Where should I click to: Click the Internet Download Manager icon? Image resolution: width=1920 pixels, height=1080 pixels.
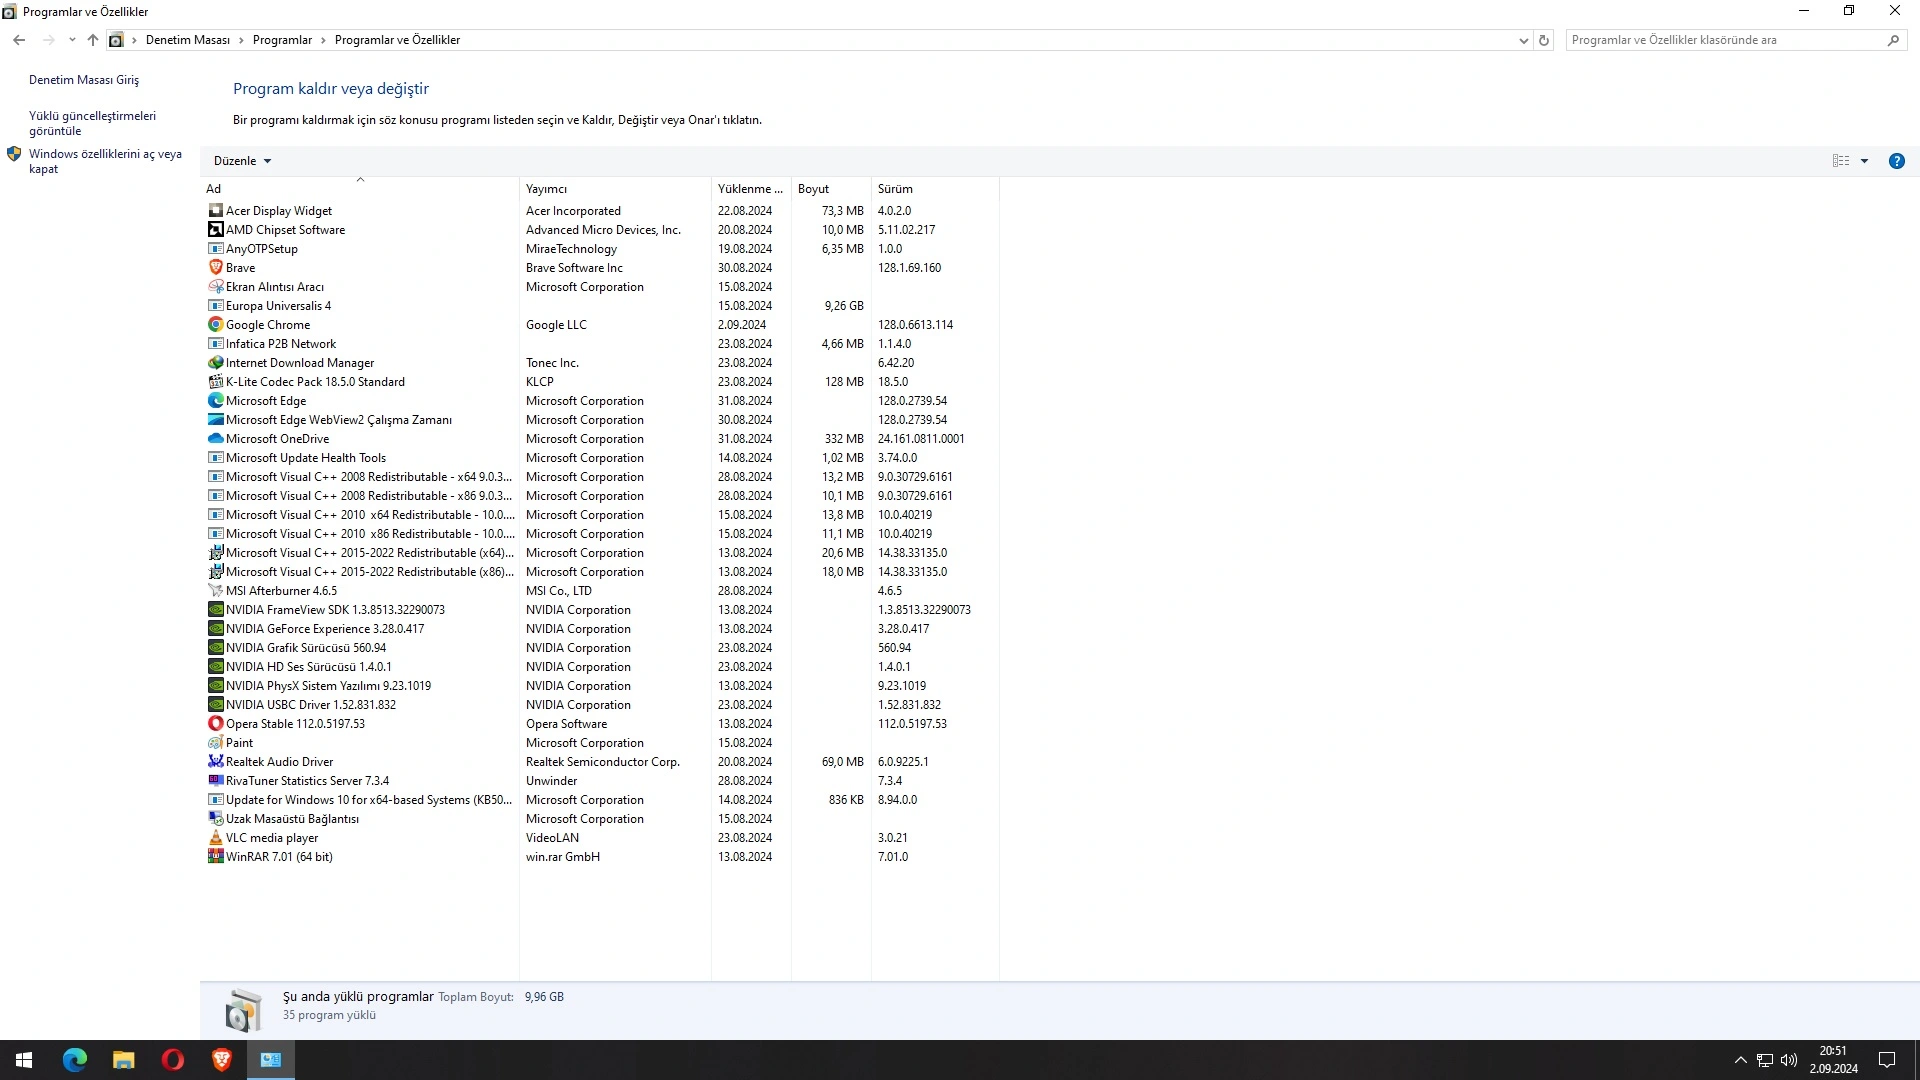click(x=215, y=363)
